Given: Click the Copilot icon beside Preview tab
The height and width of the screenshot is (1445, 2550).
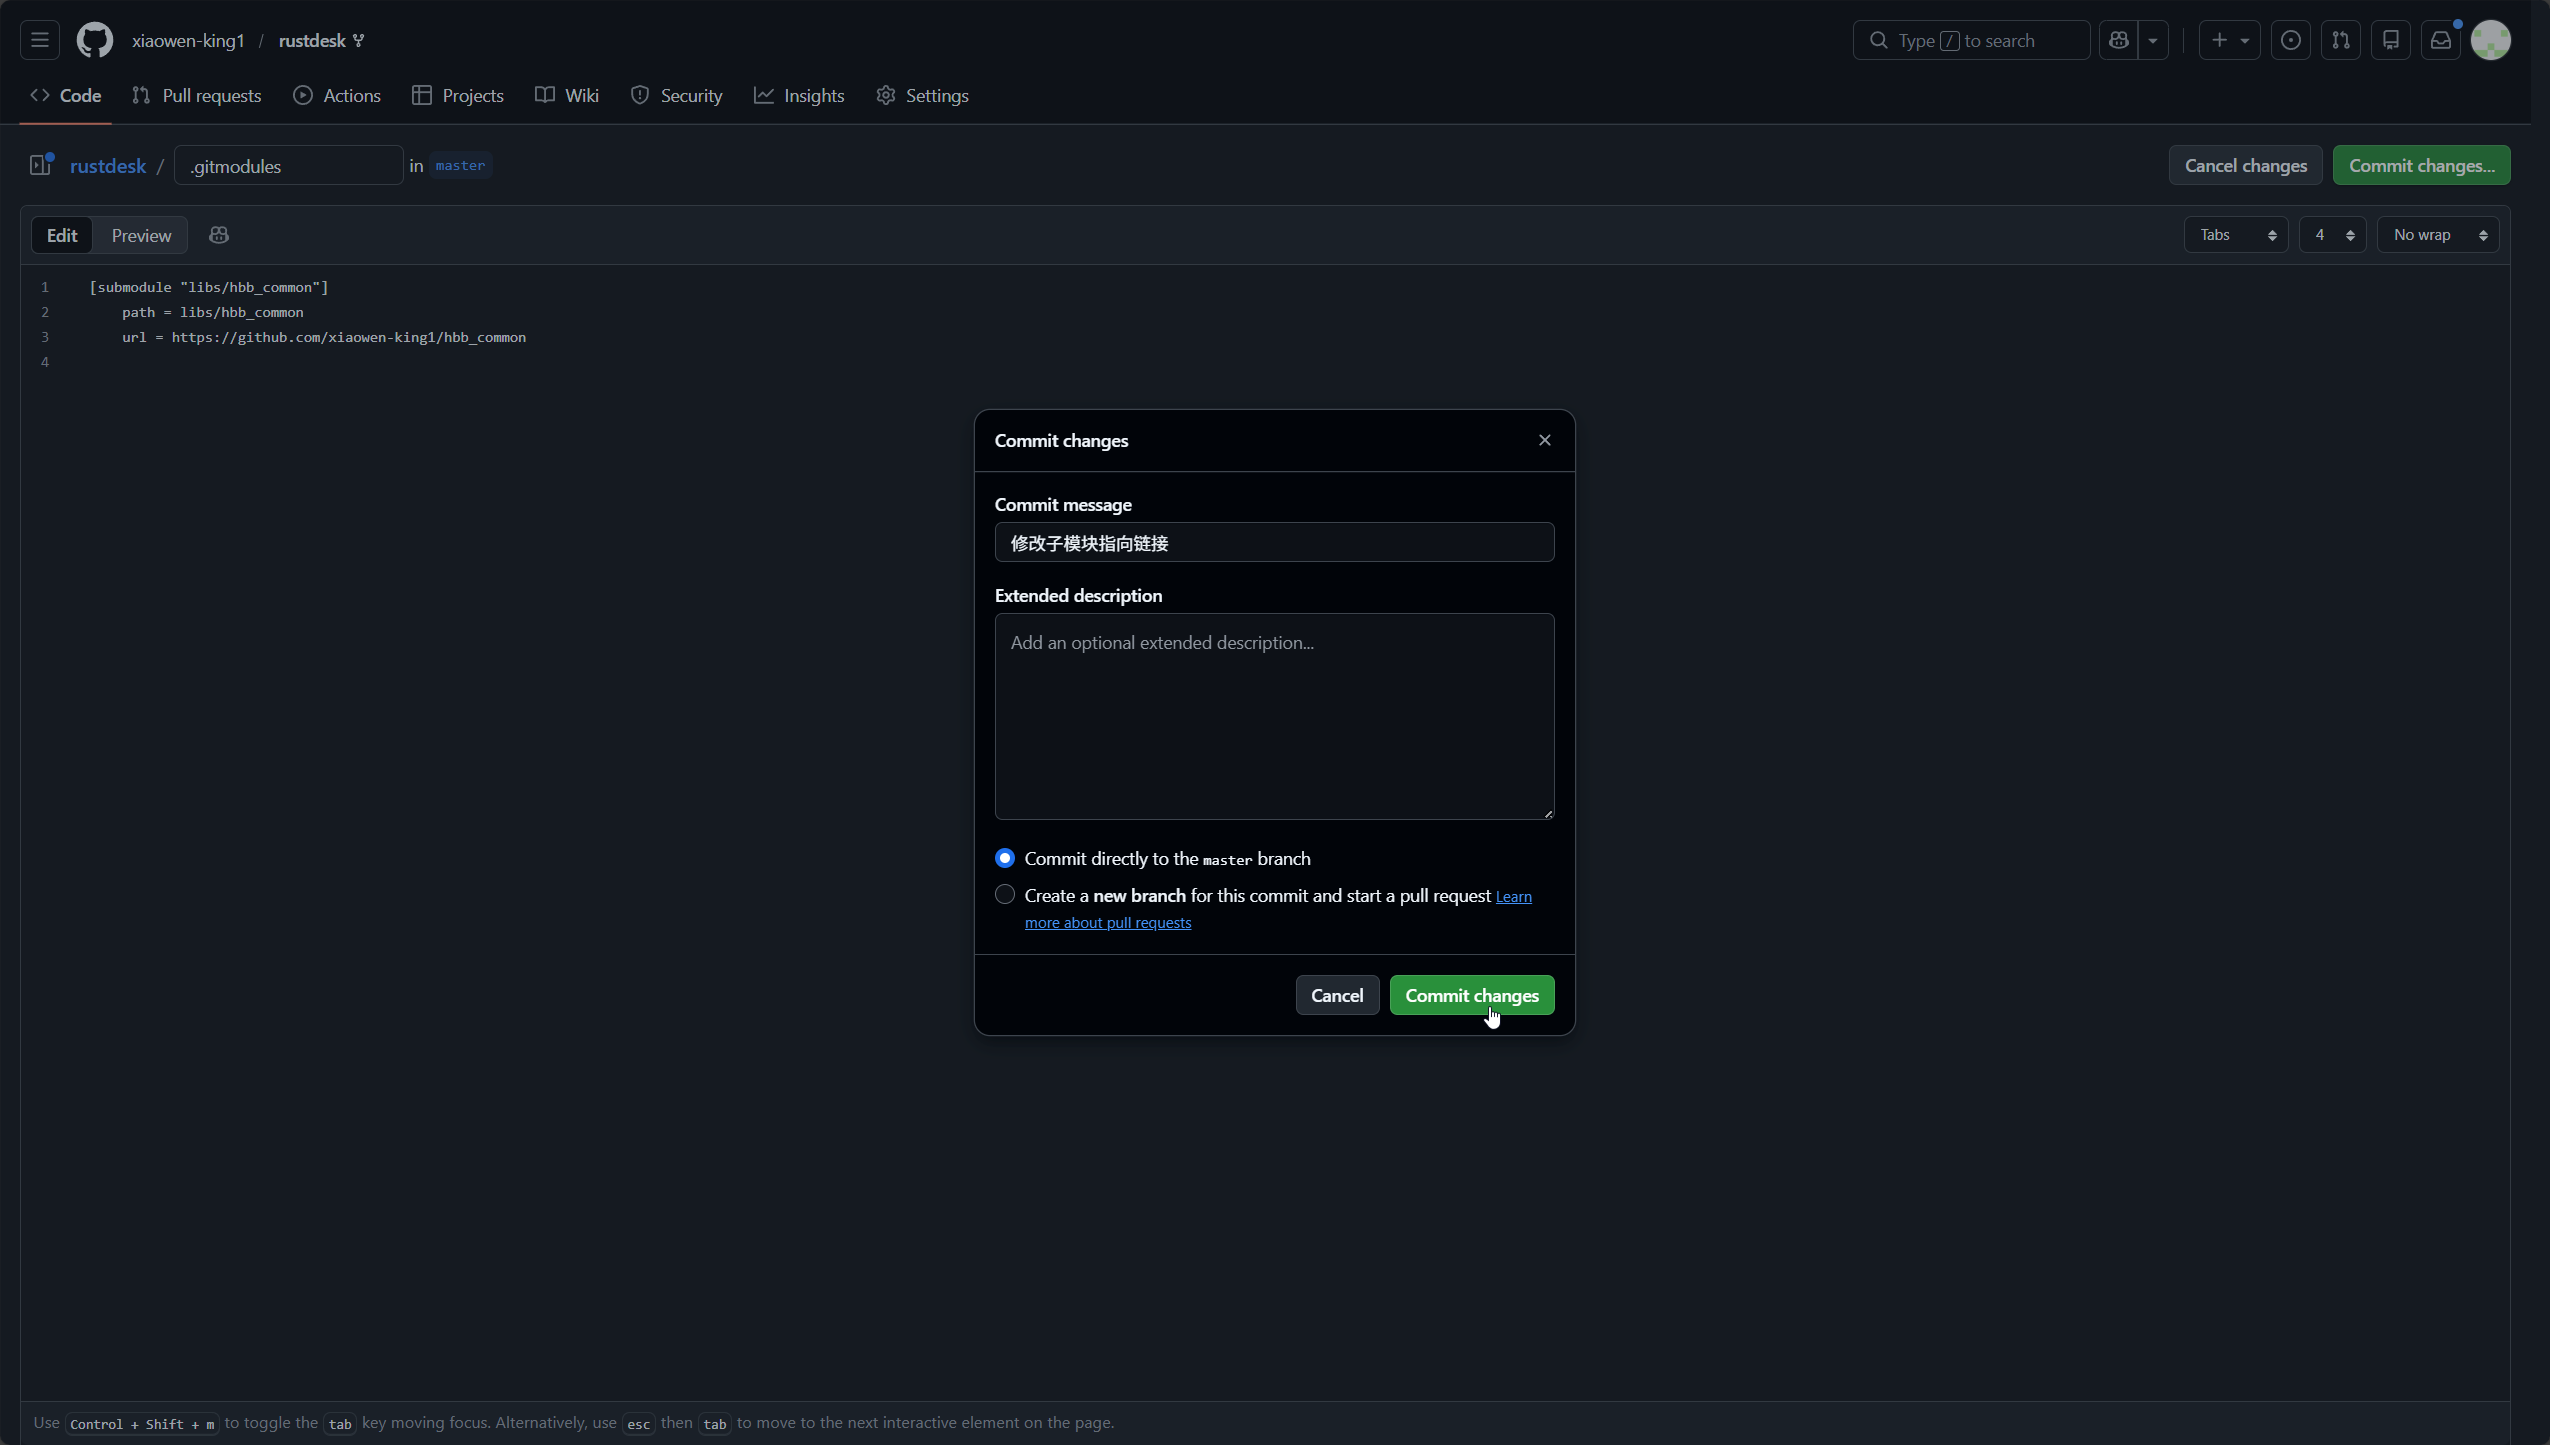Looking at the screenshot, I should (x=219, y=235).
